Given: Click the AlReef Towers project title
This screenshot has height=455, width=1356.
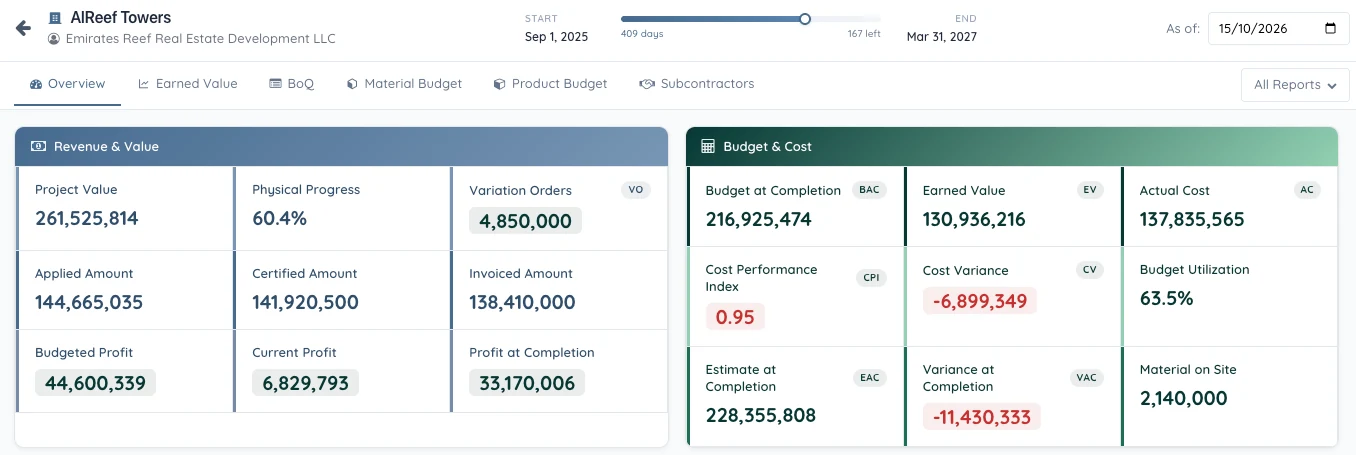Looking at the screenshot, I should point(121,18).
